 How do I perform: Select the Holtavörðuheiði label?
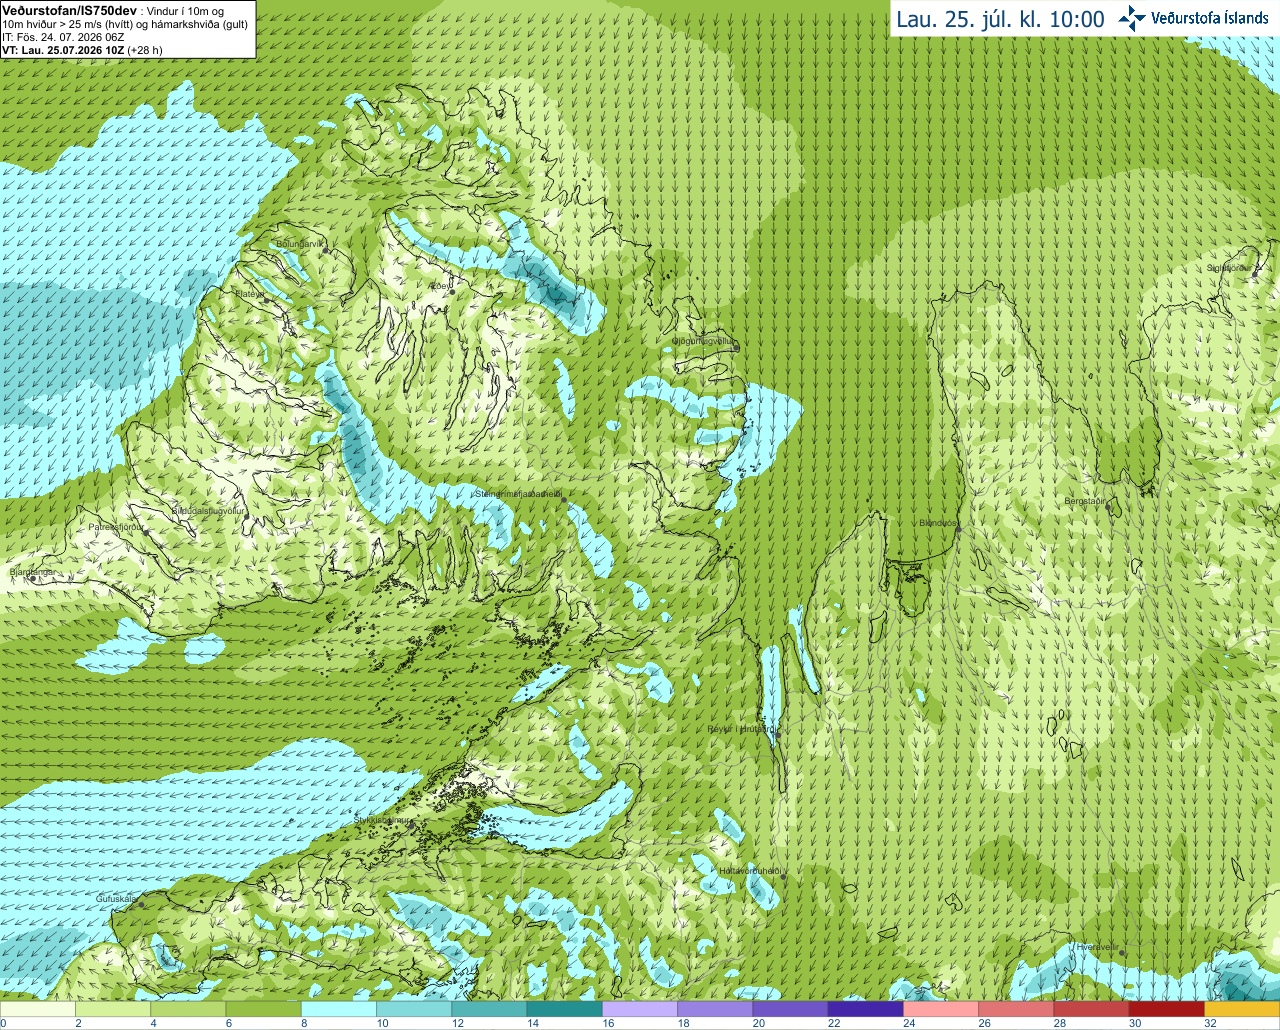click(749, 871)
